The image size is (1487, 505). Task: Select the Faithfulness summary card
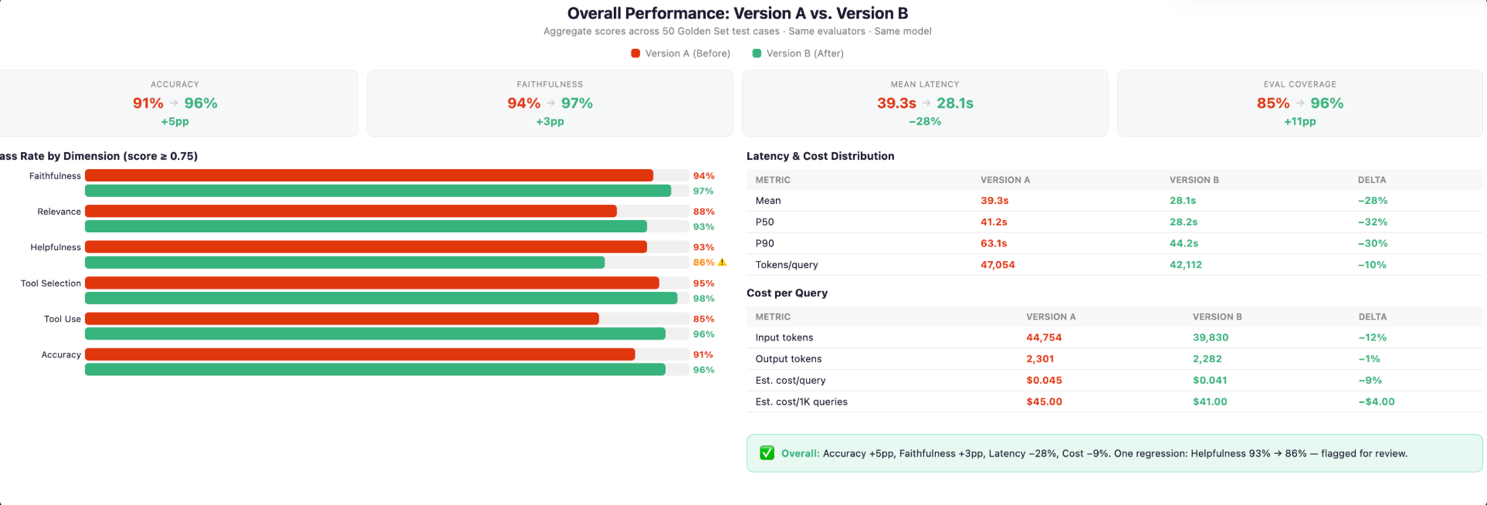click(550, 103)
